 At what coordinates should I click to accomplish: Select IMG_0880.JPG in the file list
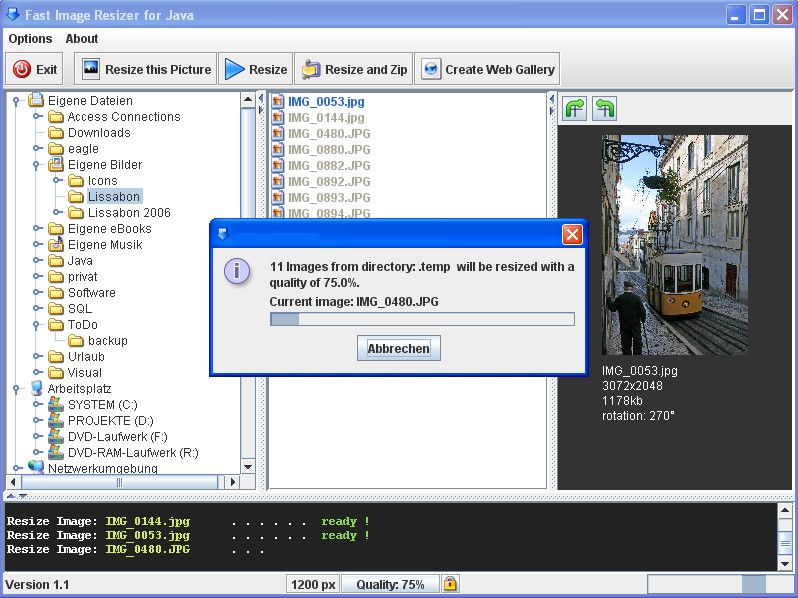point(329,150)
